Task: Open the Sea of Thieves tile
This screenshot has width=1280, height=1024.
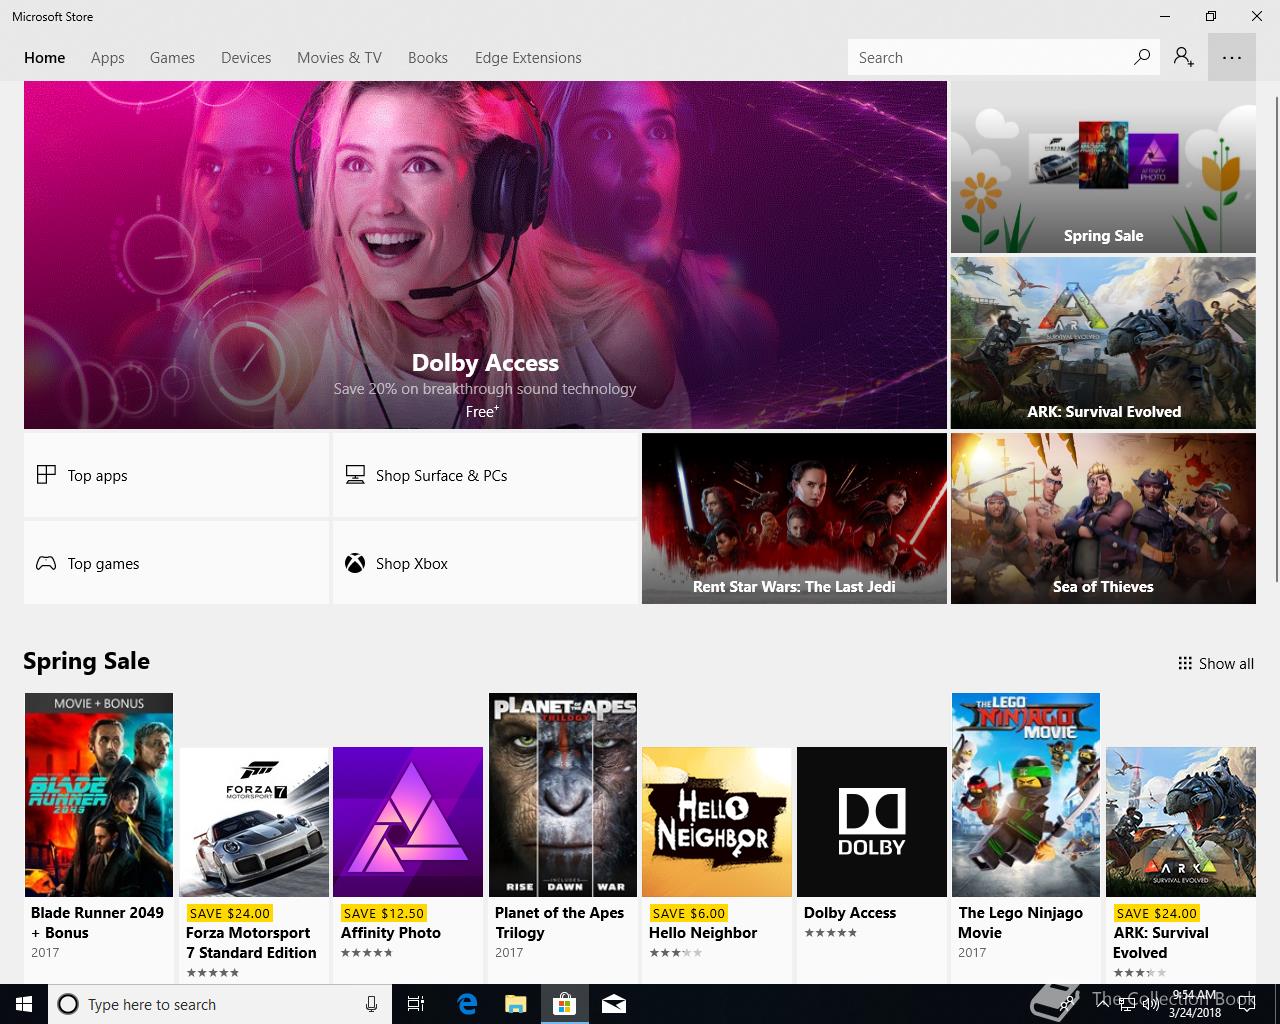Action: (x=1103, y=518)
